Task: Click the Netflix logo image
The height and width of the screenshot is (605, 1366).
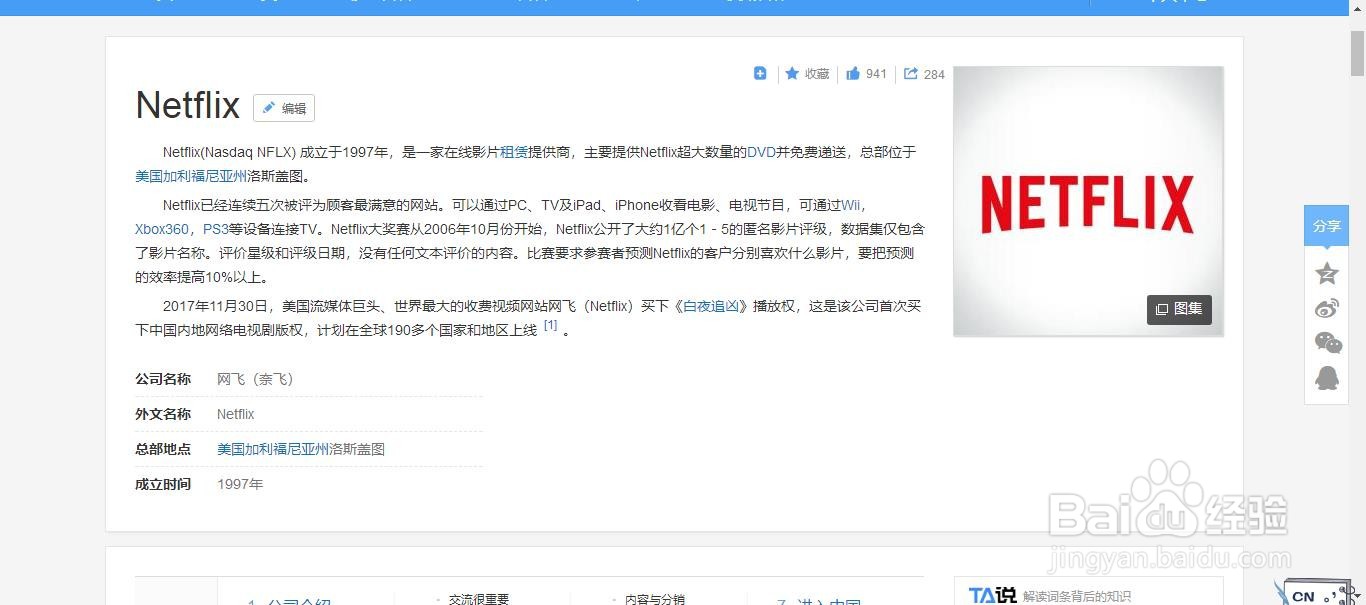Action: 1088,201
